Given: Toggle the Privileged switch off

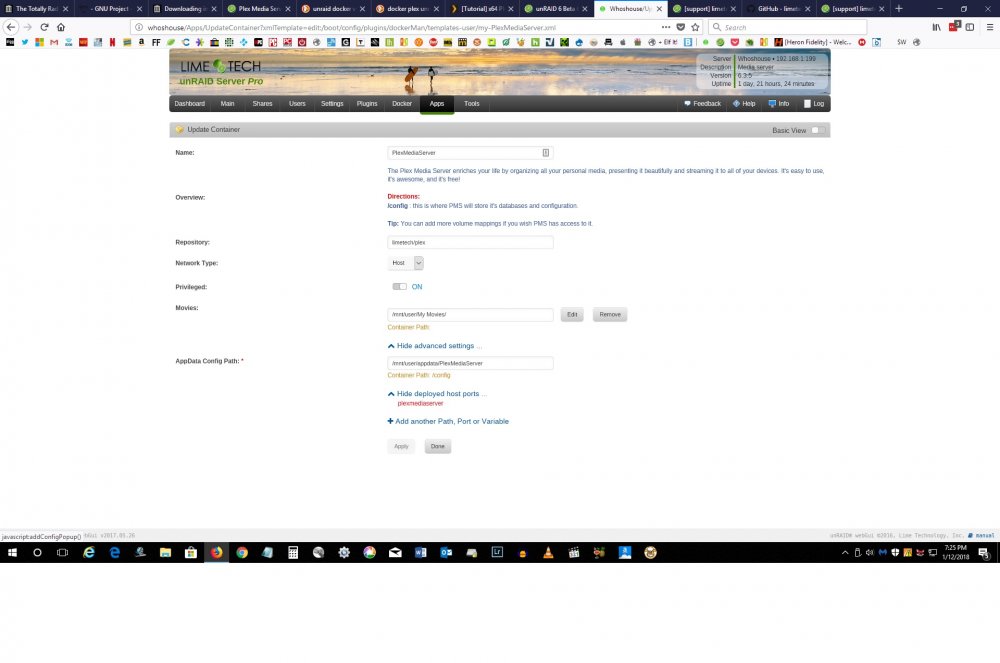Looking at the screenshot, I should point(399,287).
